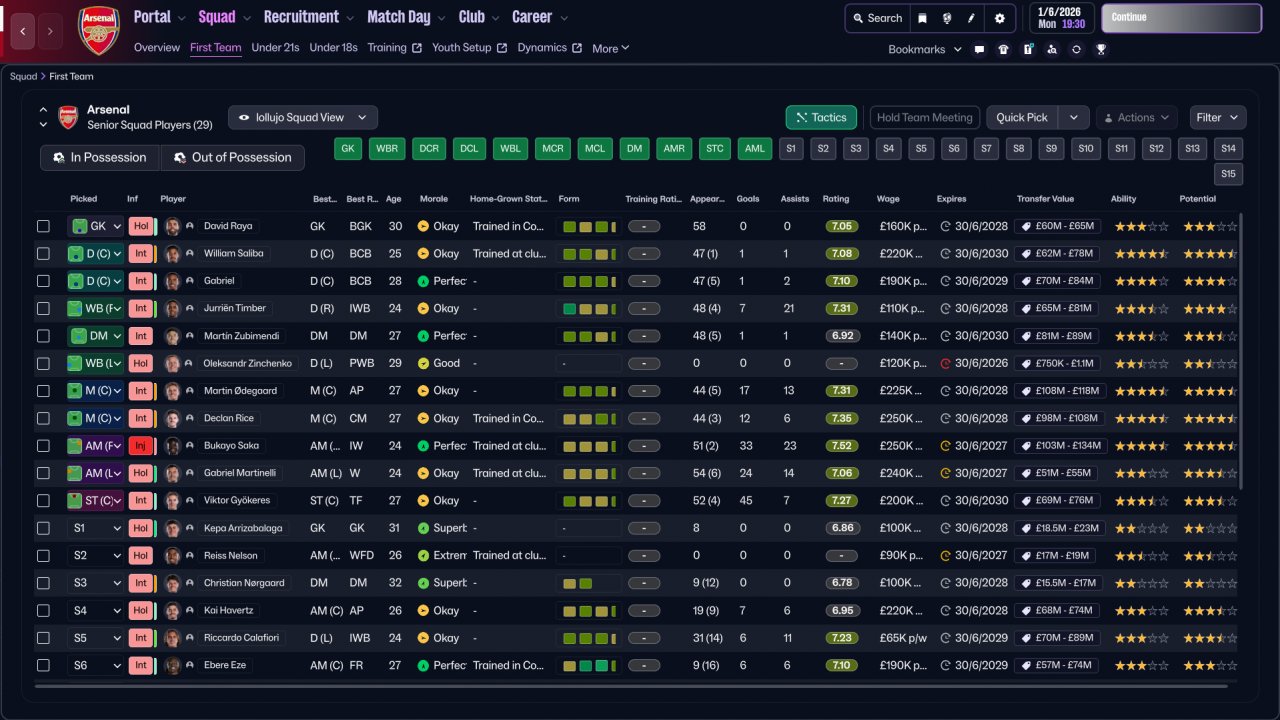Sort by the Wage column header

point(888,199)
